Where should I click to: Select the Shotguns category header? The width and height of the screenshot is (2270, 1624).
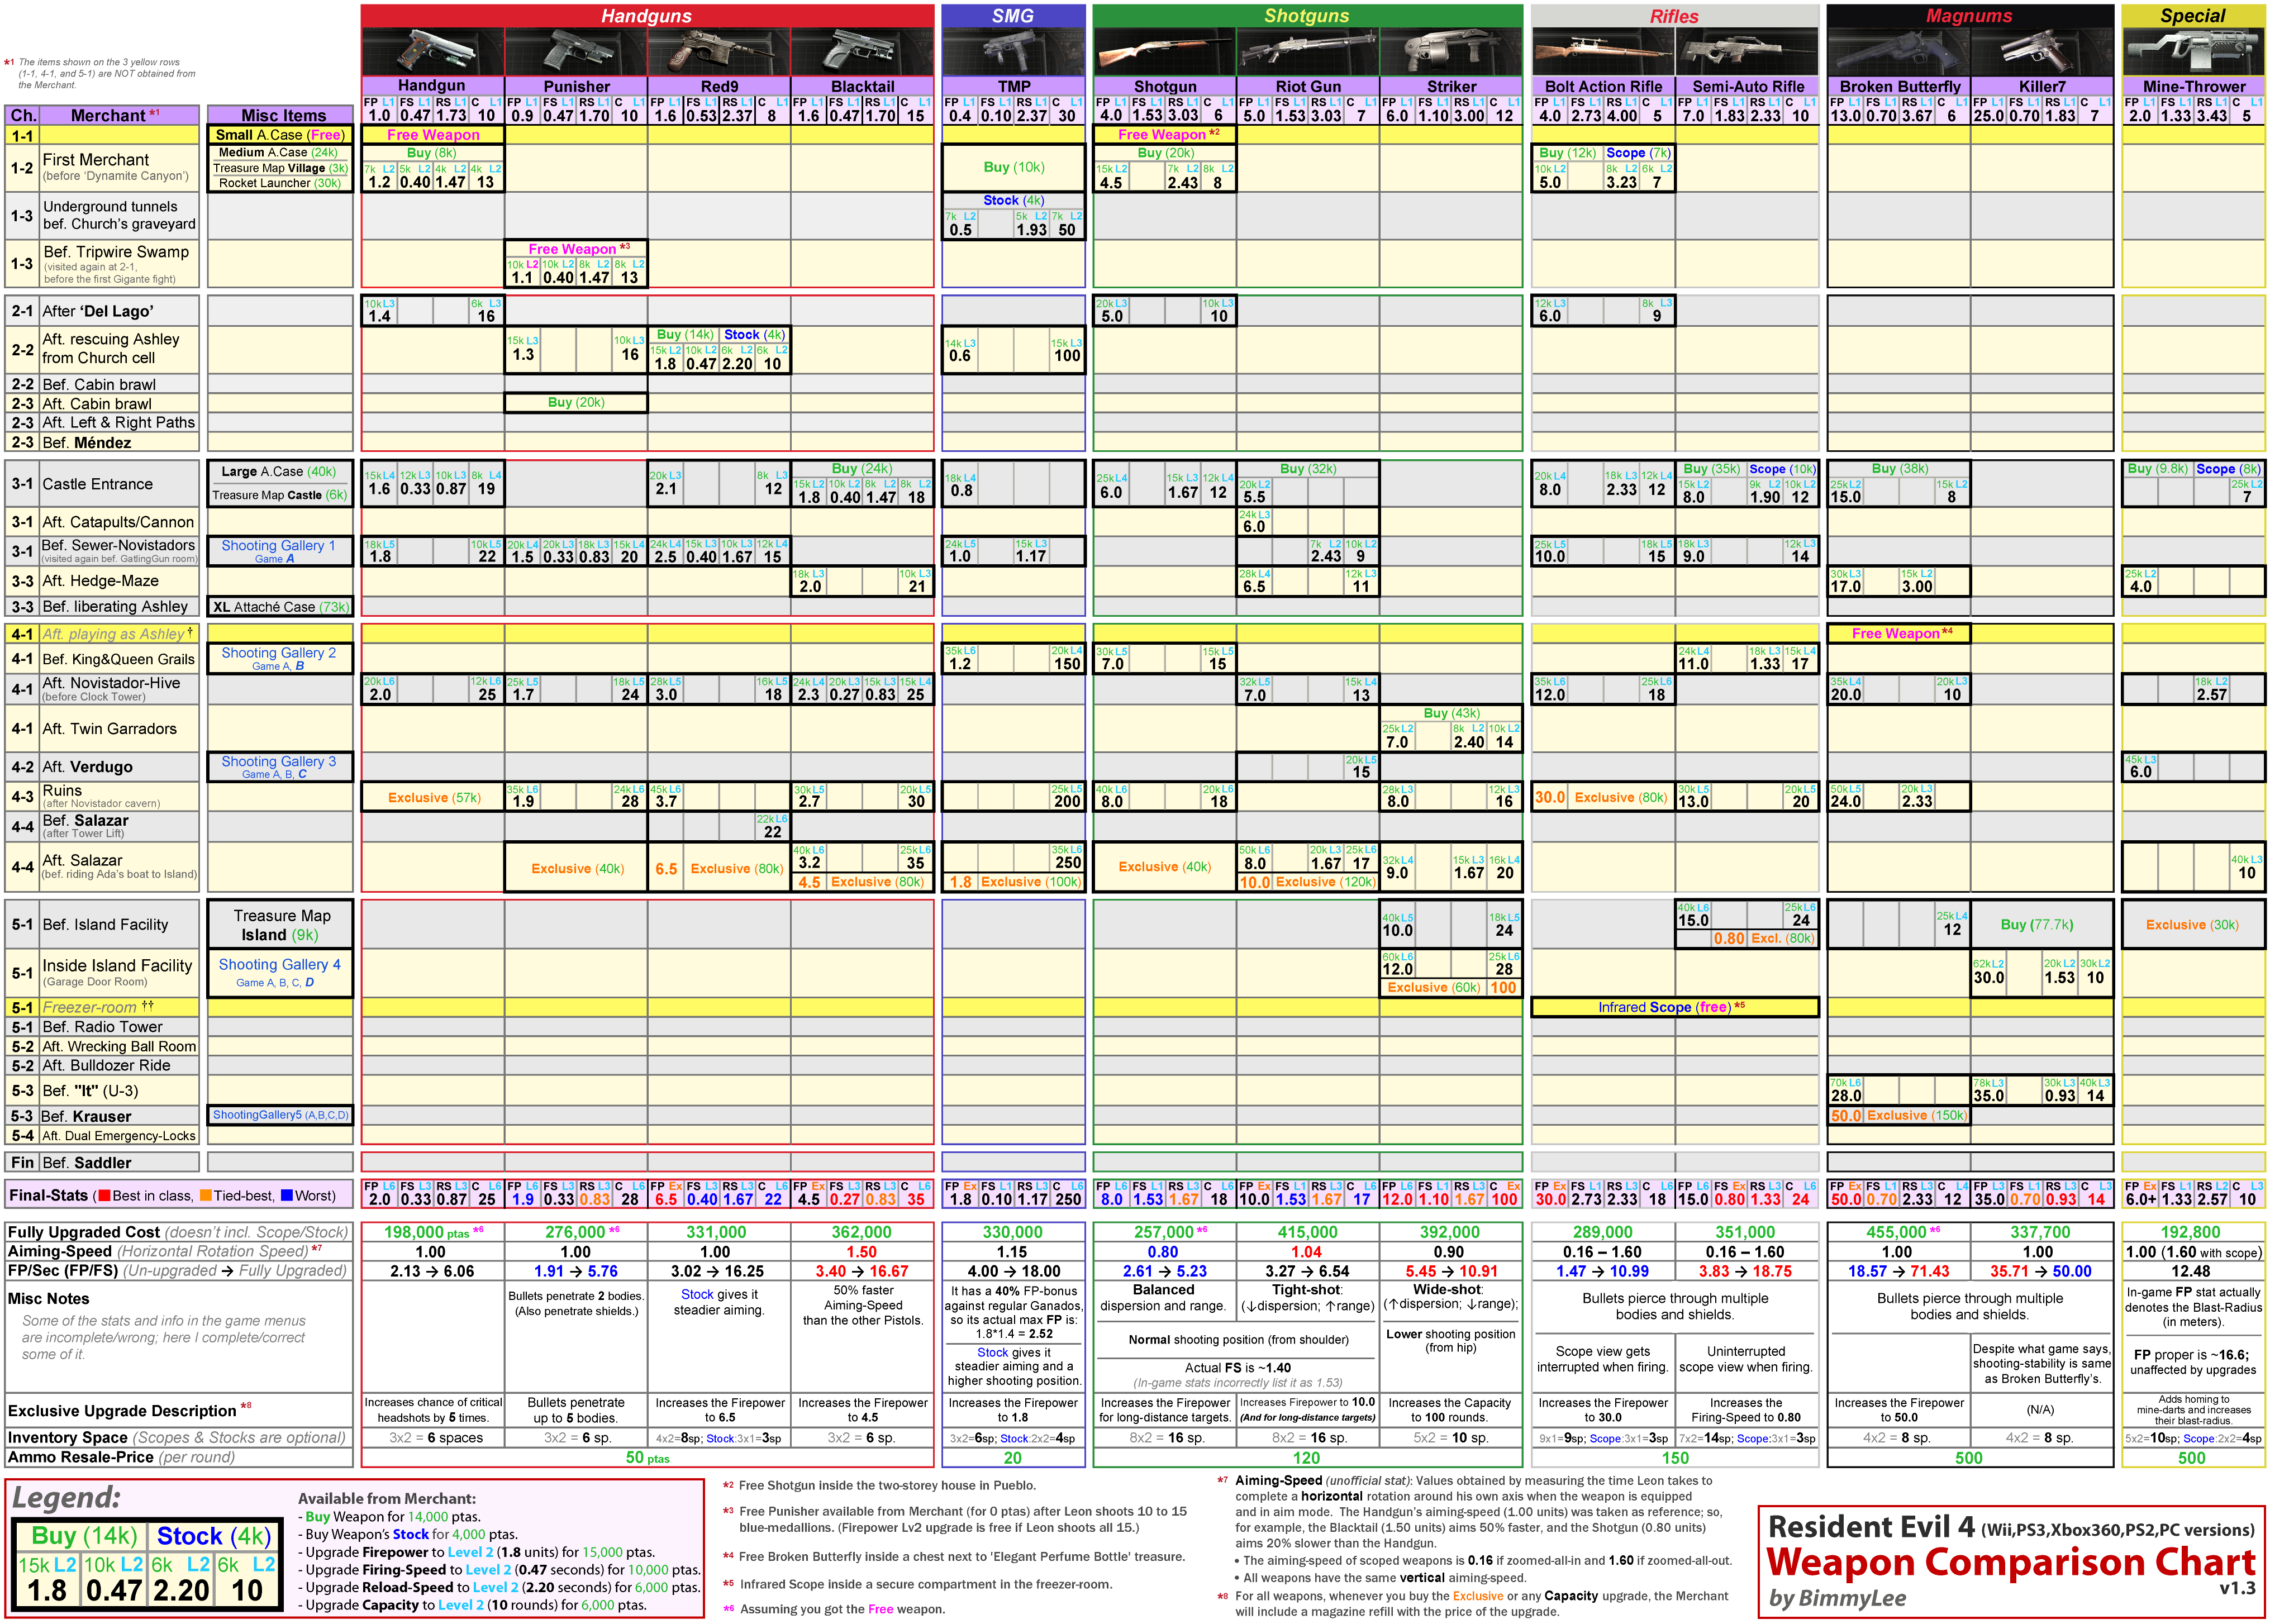click(x=1307, y=16)
